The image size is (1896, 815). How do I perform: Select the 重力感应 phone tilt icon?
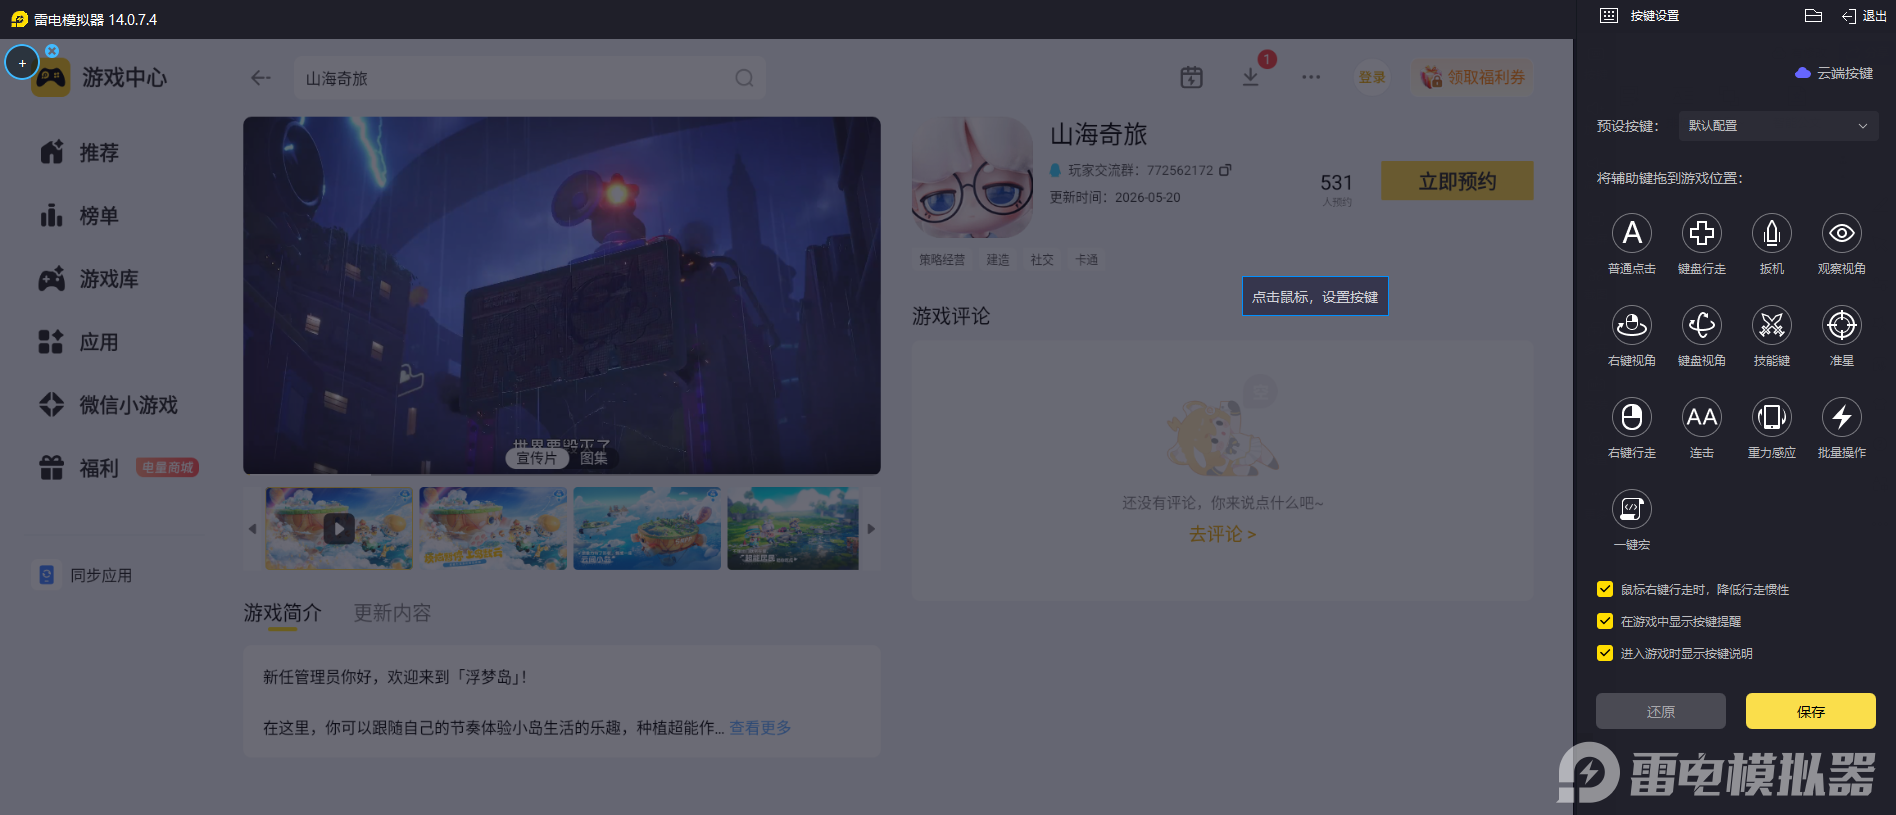tap(1772, 417)
